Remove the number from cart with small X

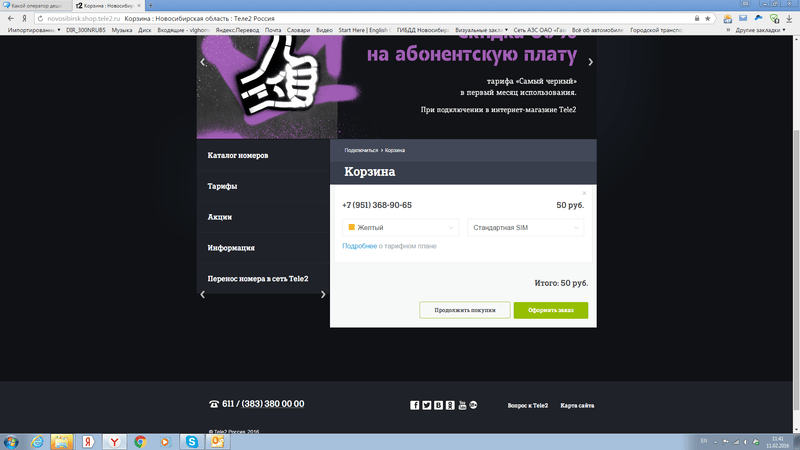(x=584, y=193)
